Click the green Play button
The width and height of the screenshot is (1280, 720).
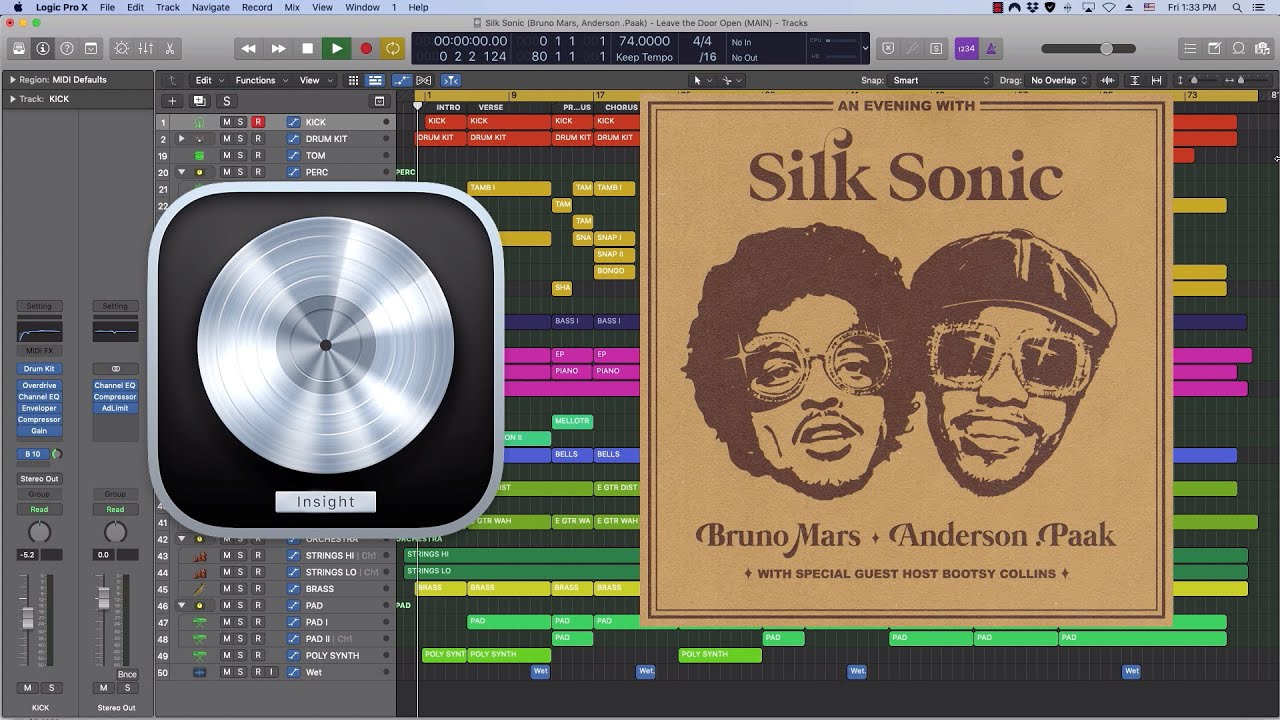pos(336,48)
